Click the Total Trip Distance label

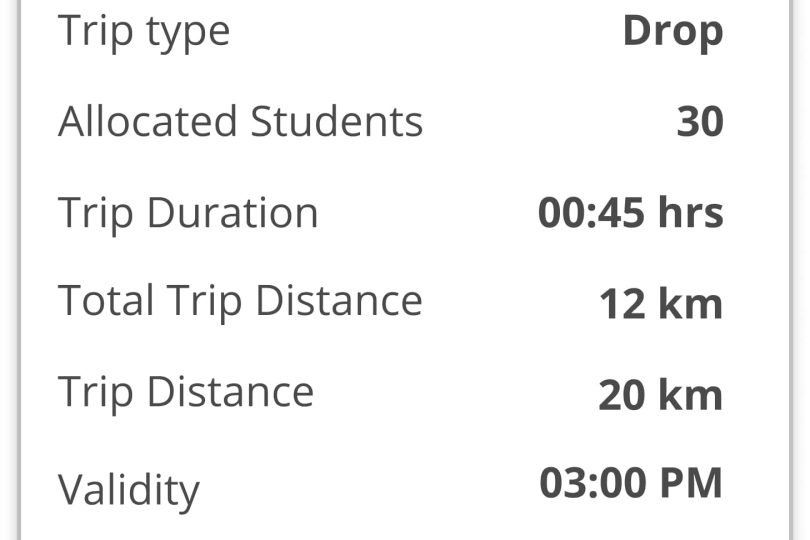click(x=240, y=301)
